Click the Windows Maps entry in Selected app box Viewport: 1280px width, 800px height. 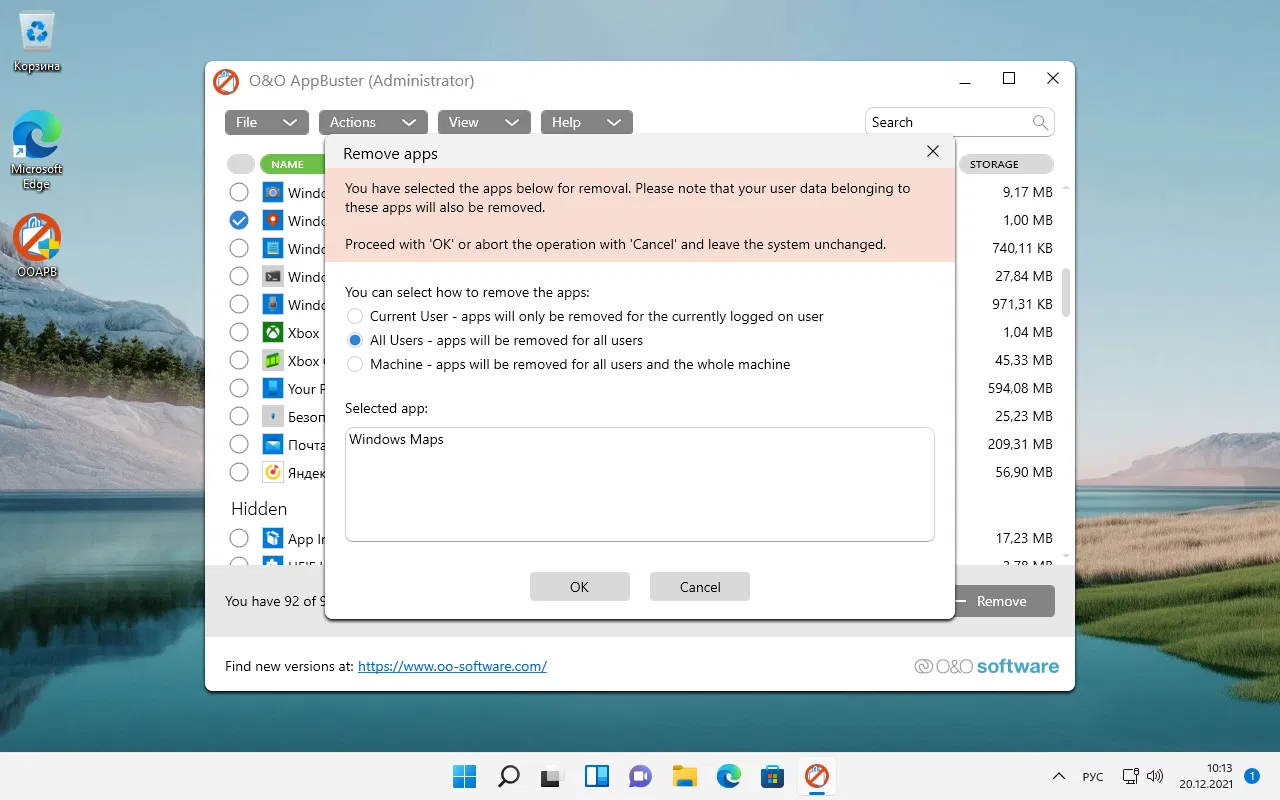pyautogui.click(x=397, y=439)
